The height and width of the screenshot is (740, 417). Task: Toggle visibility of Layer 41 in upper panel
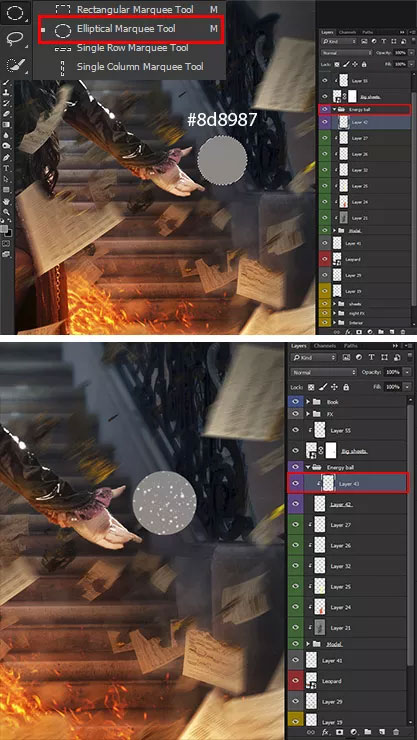click(325, 244)
